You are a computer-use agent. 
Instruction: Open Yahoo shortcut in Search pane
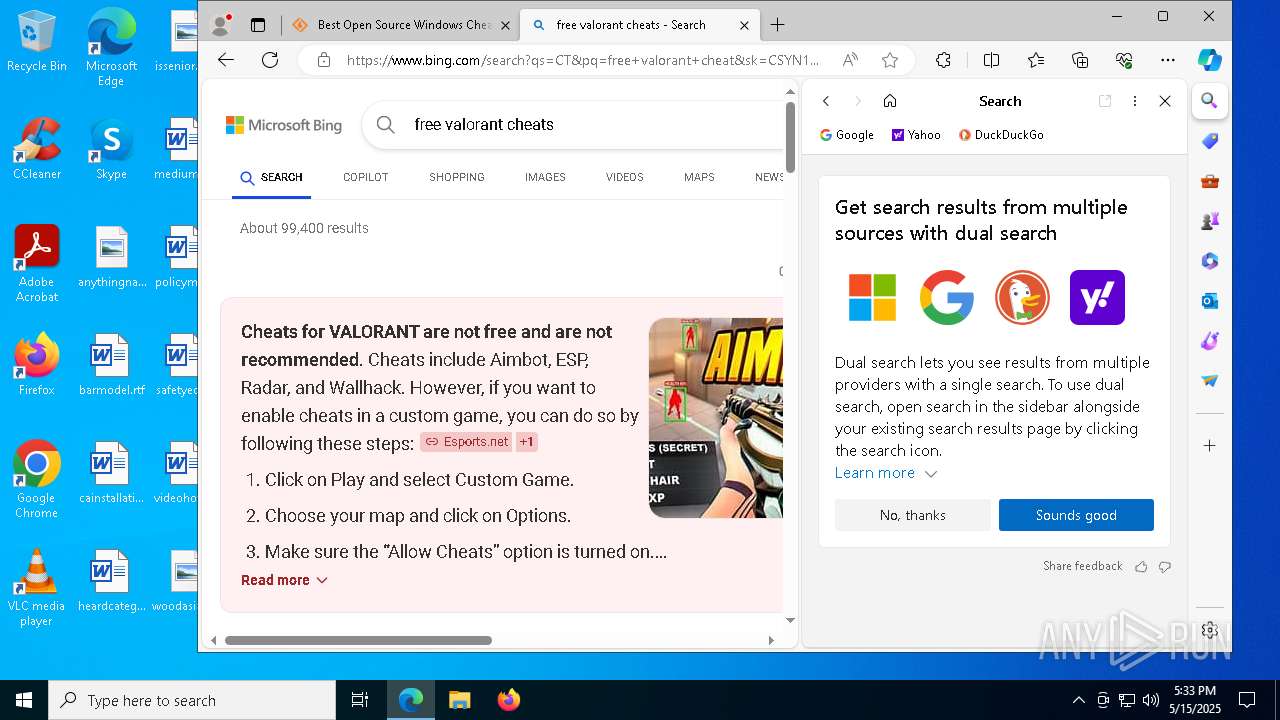(916, 135)
